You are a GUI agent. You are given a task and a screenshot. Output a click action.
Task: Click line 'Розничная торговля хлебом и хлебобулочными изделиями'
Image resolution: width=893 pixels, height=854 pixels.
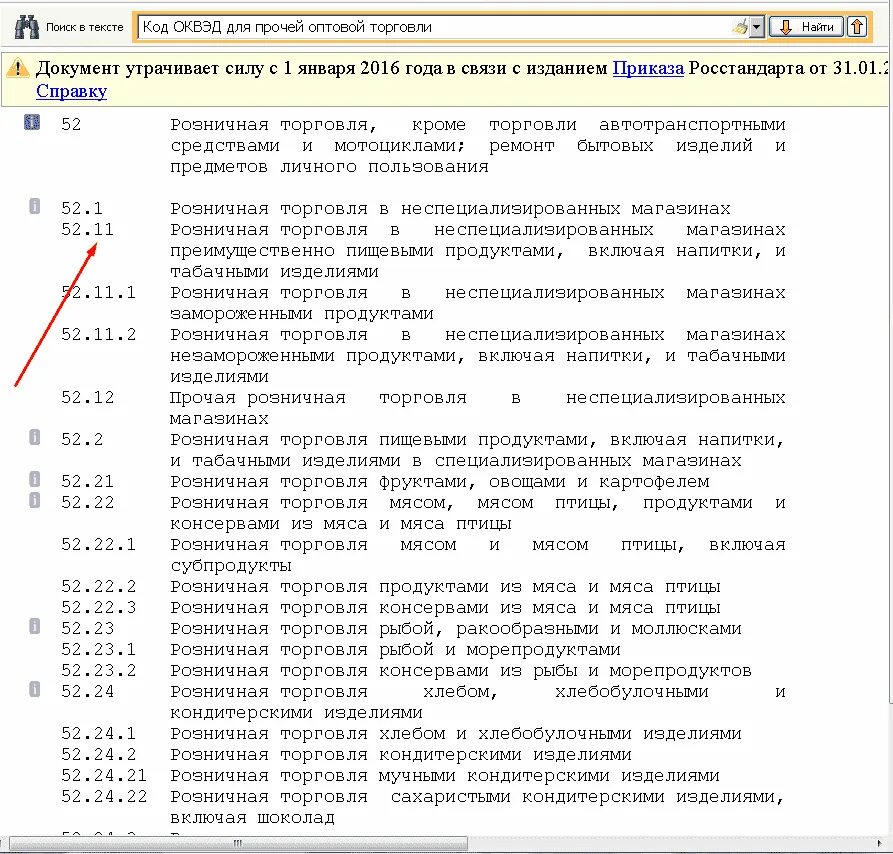(456, 734)
